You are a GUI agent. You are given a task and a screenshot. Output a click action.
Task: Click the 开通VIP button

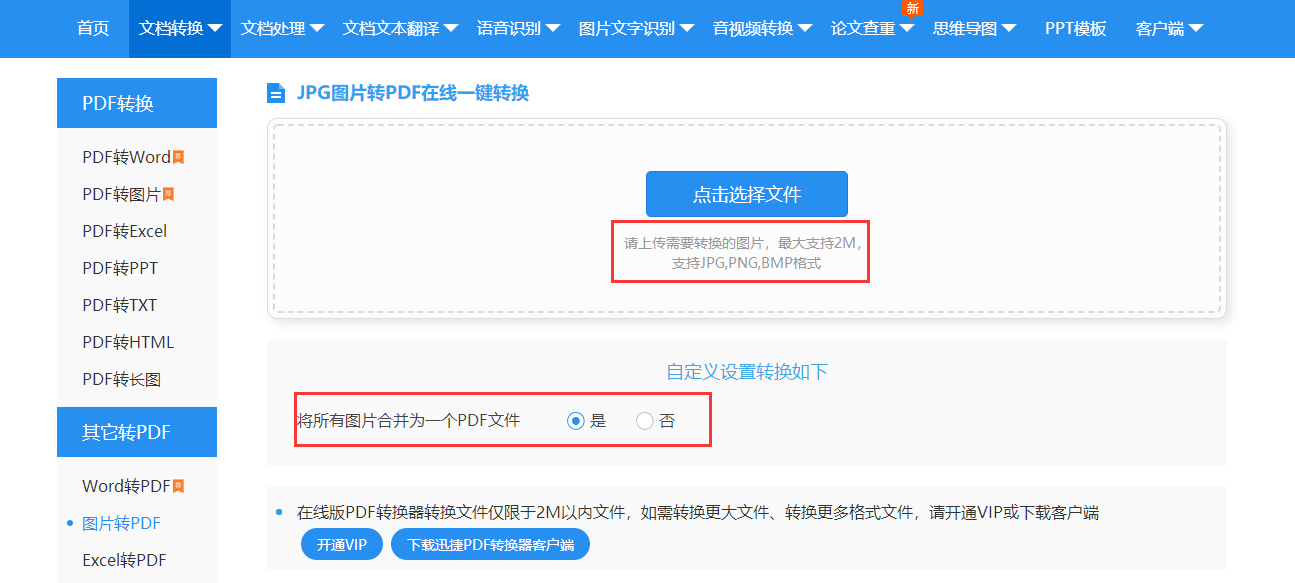coord(342,545)
